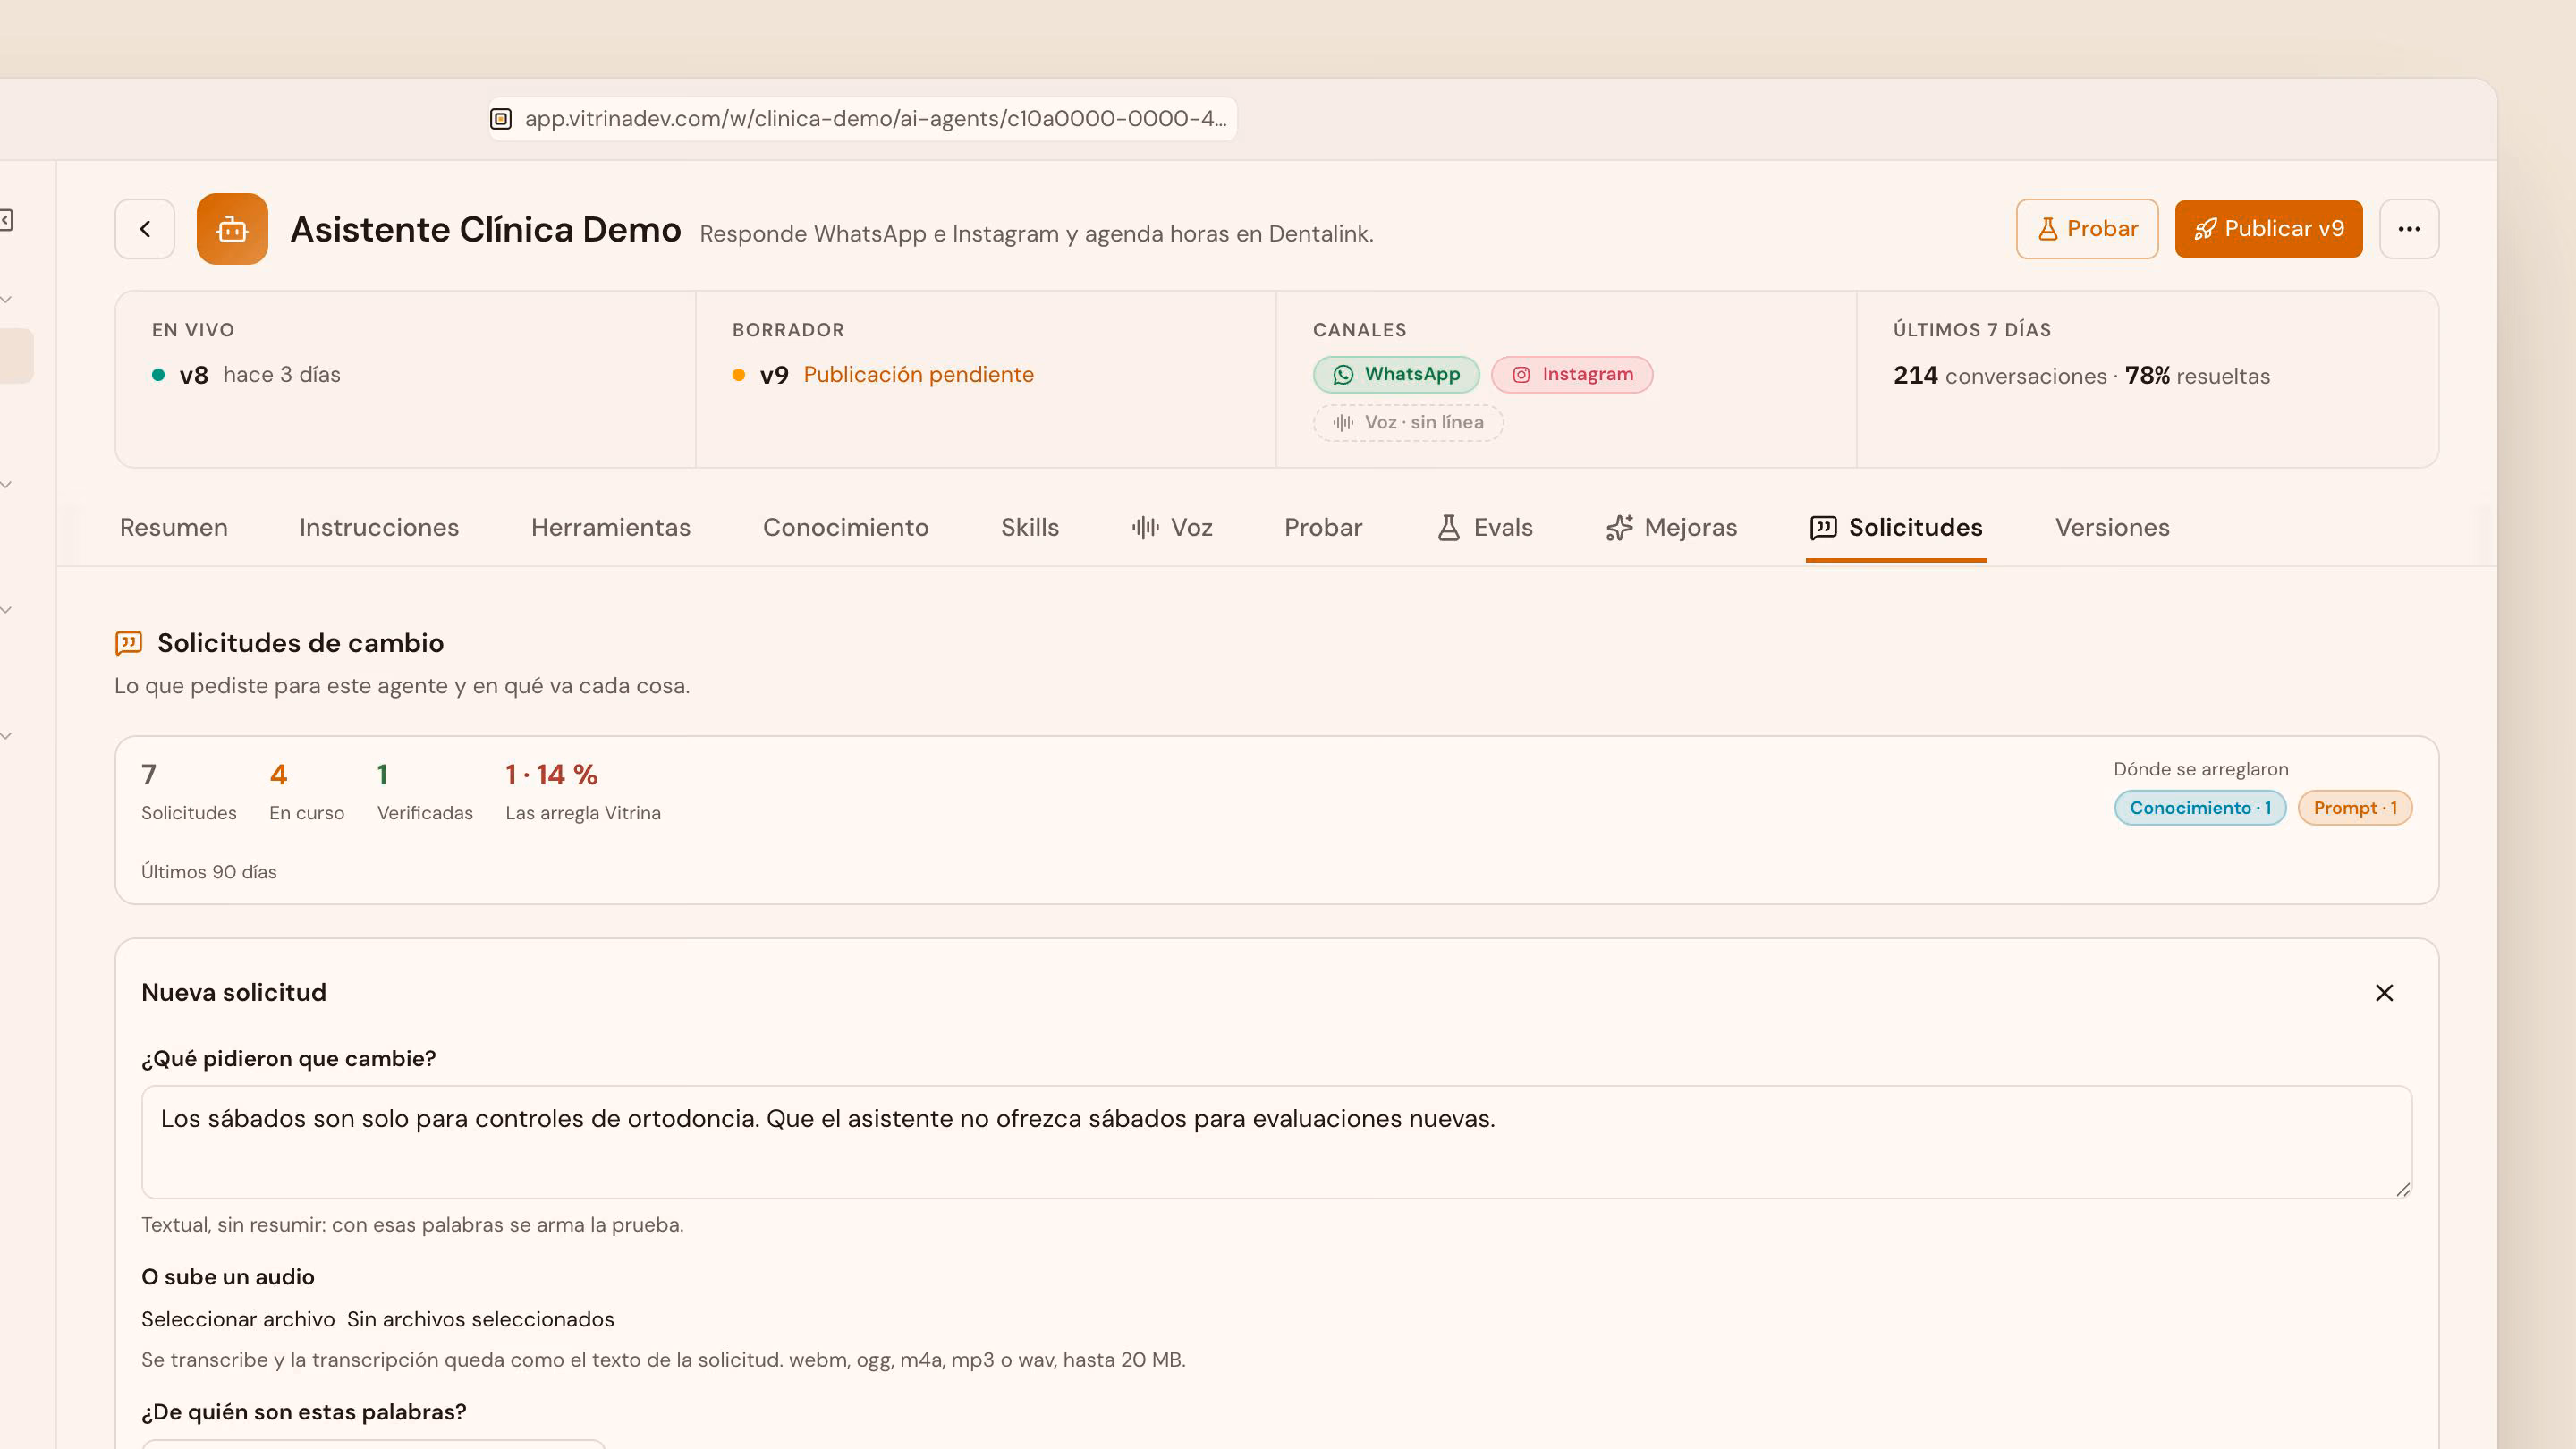Click the Conocimiento · 1 filter chip
The height and width of the screenshot is (1449, 2576).
pos(2200,808)
